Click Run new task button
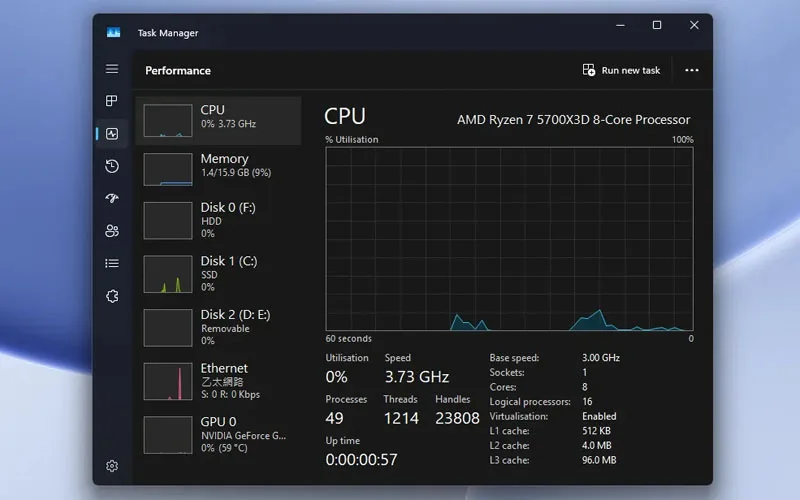Image resolution: width=800 pixels, height=500 pixels. (621, 70)
